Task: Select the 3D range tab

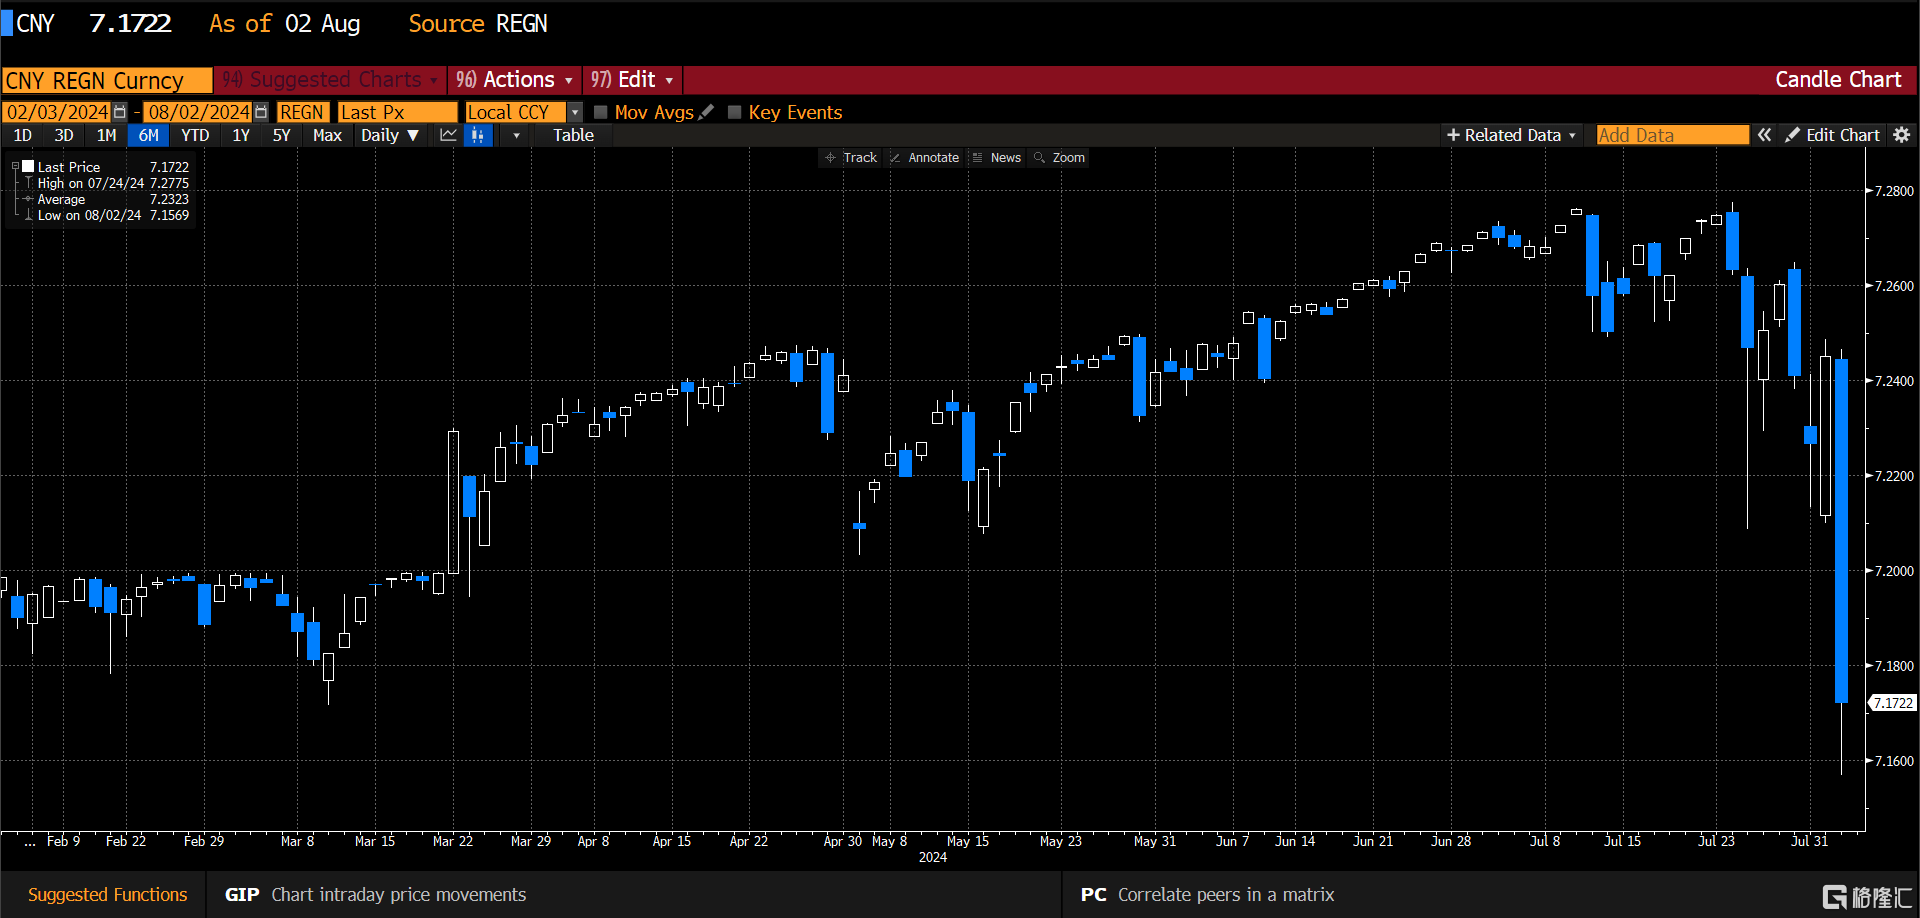Action: [64, 135]
